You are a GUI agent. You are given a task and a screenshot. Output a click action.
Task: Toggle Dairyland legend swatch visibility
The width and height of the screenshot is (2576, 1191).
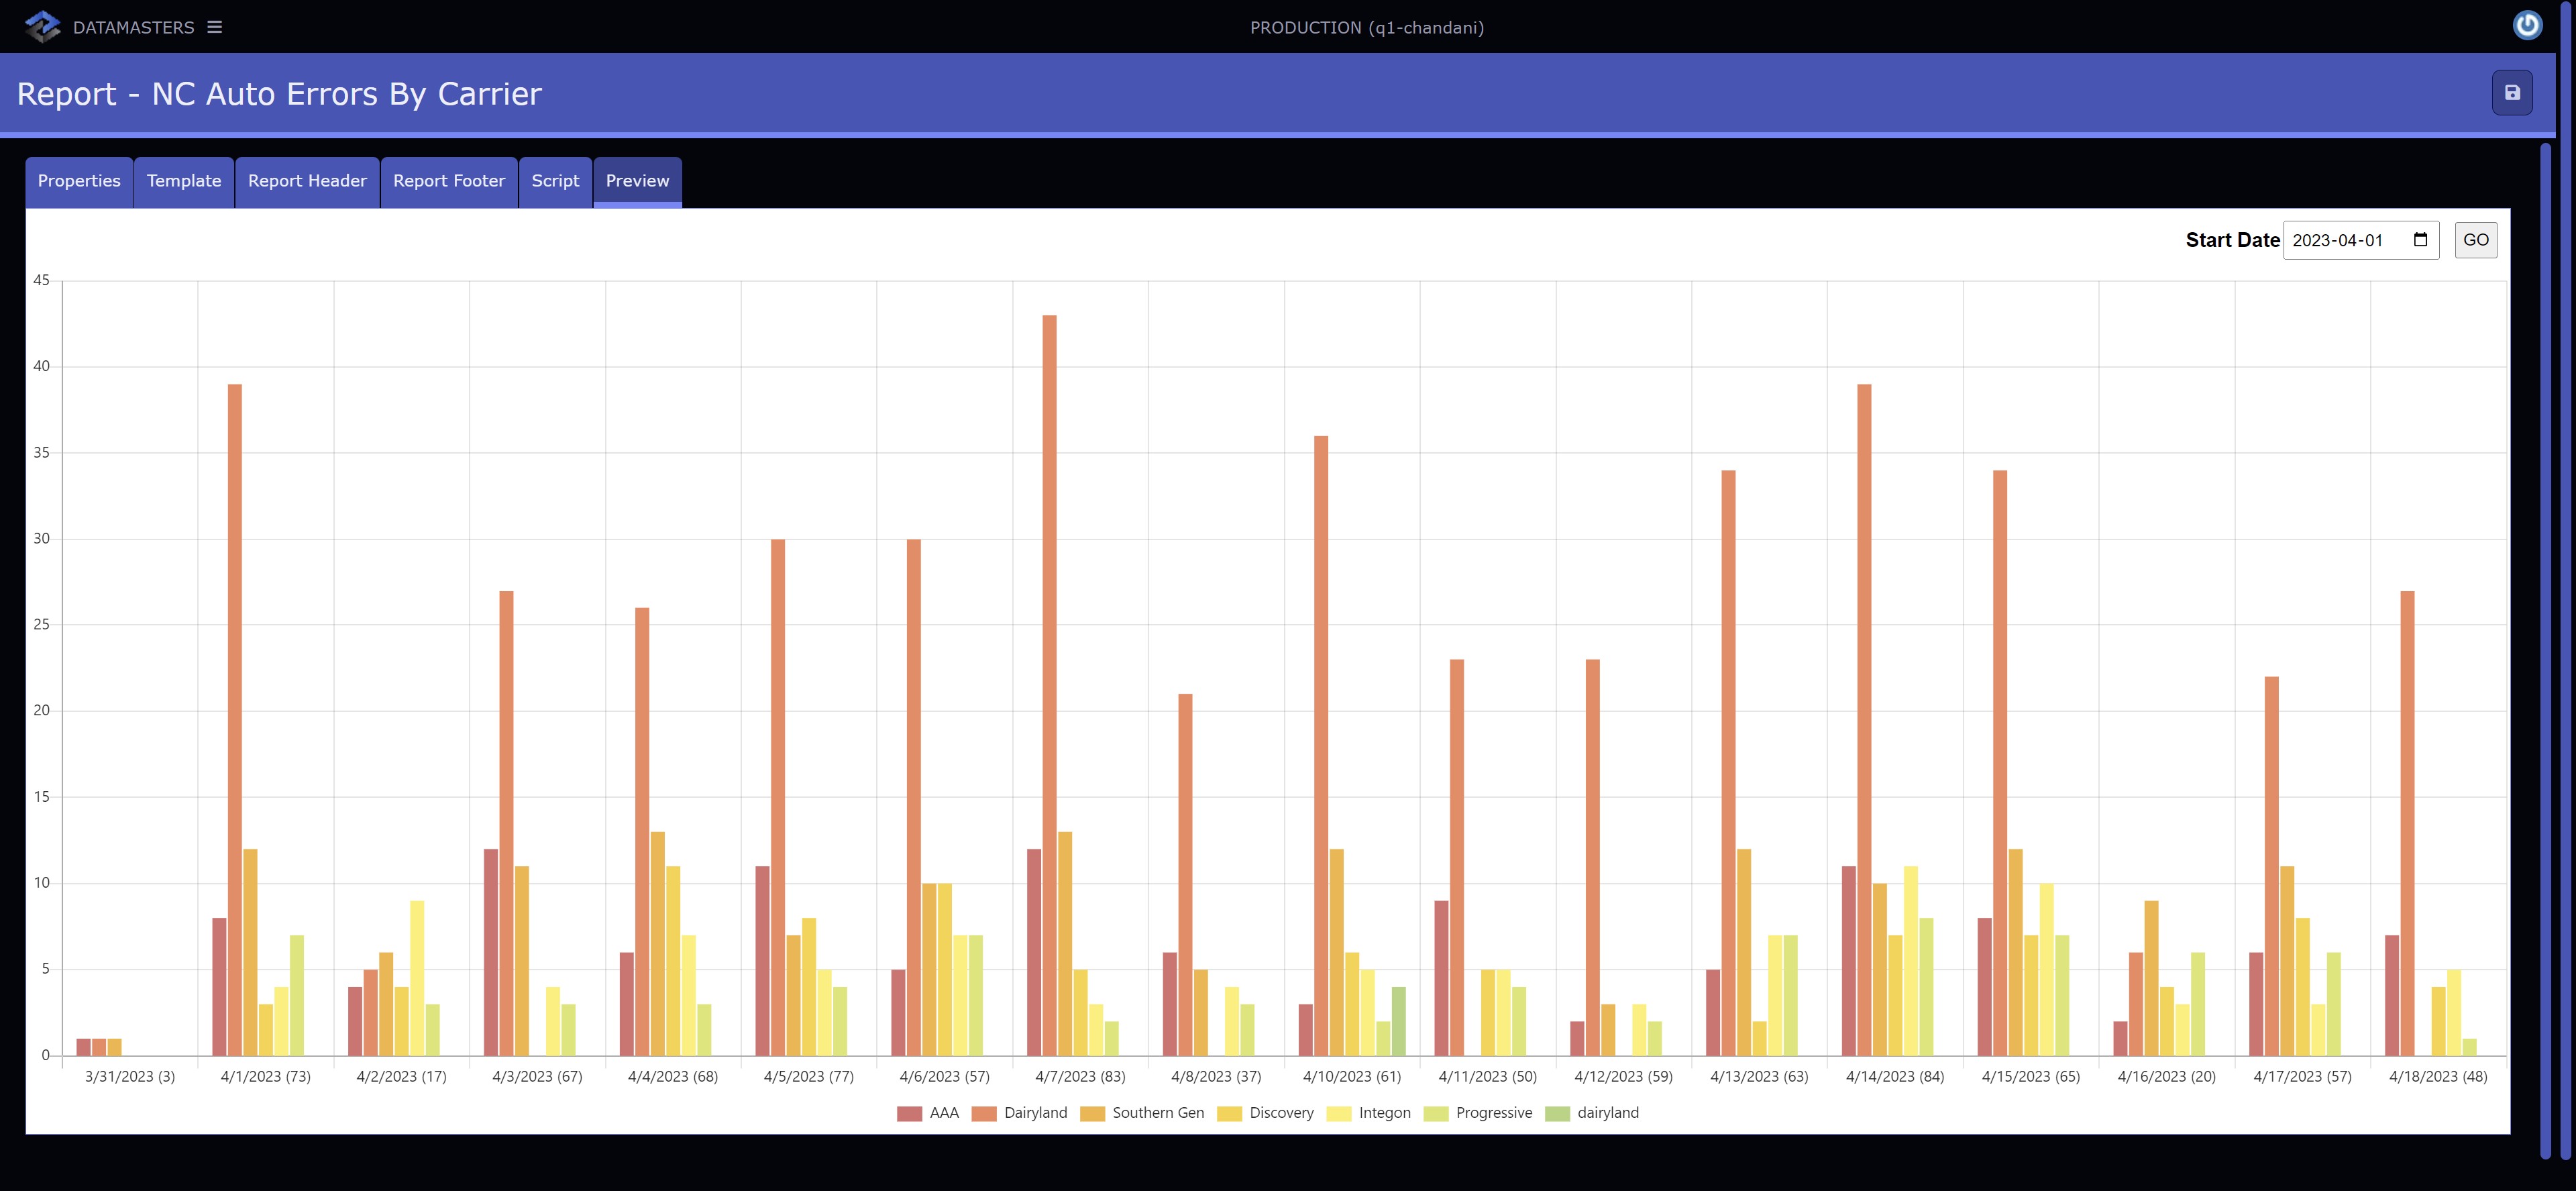coord(984,1113)
